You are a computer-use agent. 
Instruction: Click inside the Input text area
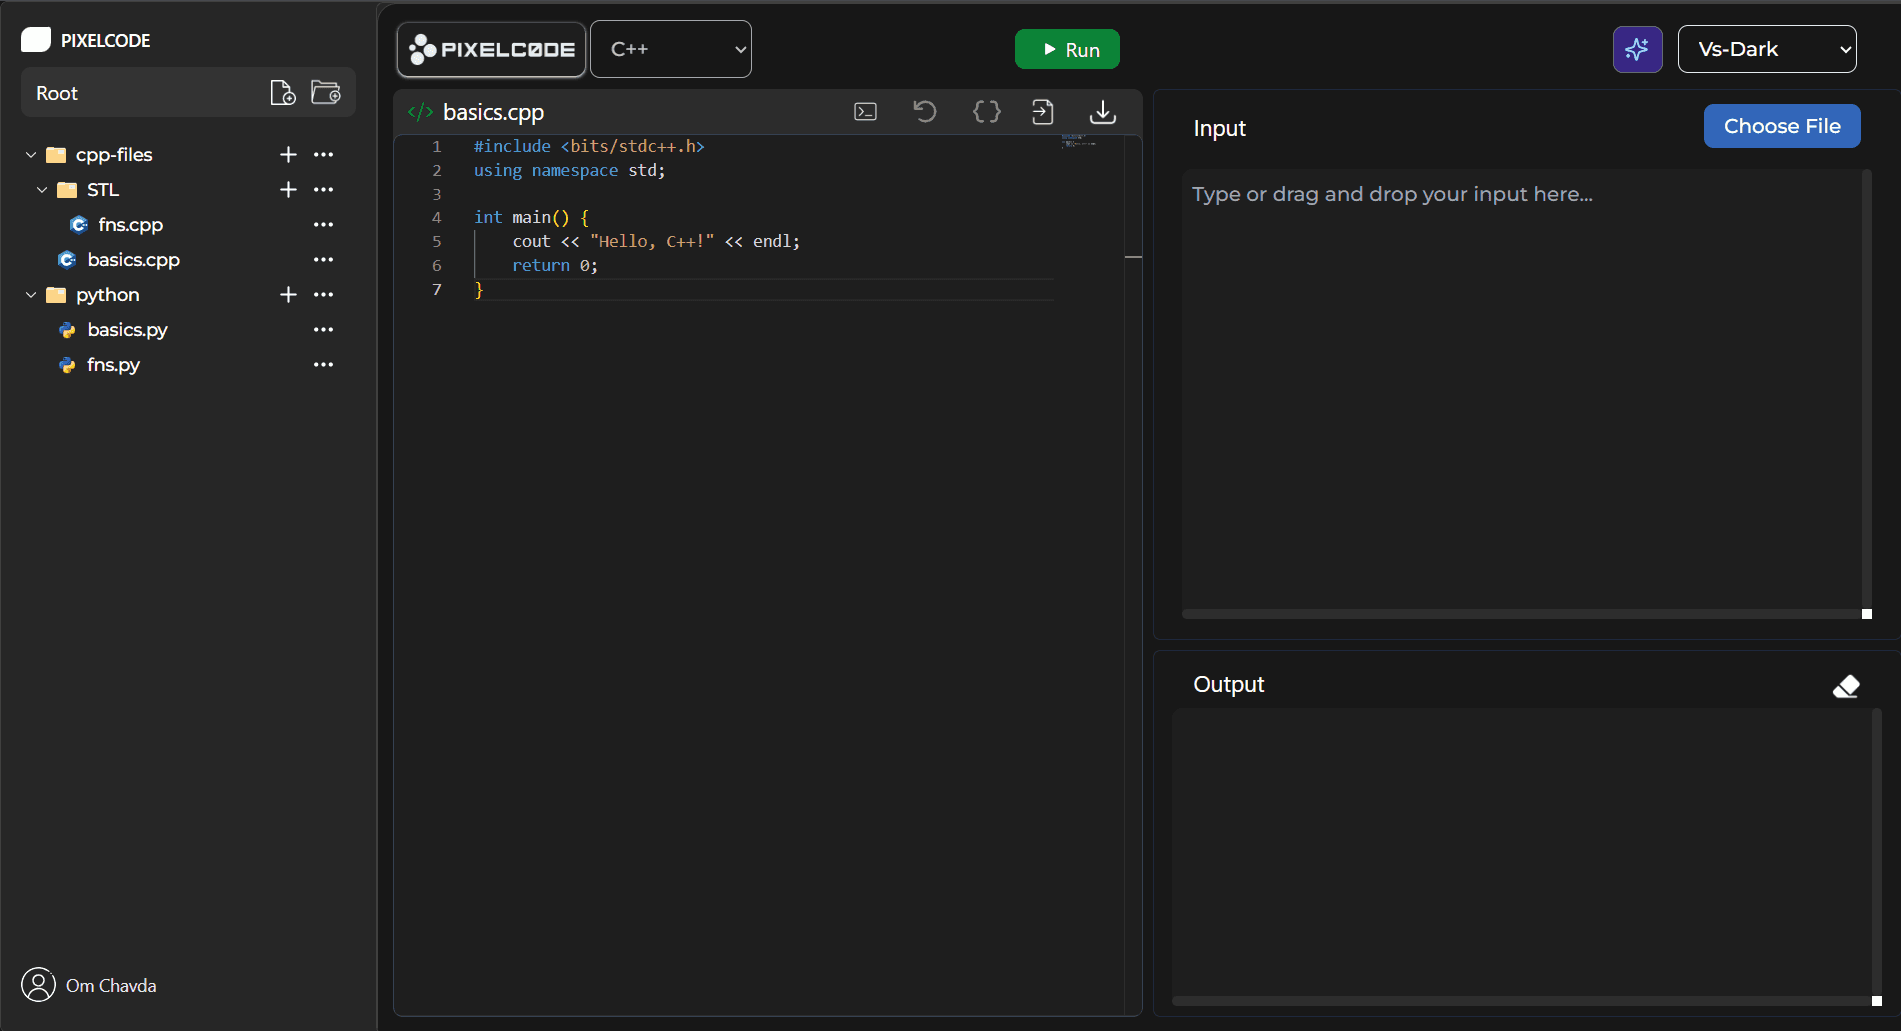coord(1520,390)
